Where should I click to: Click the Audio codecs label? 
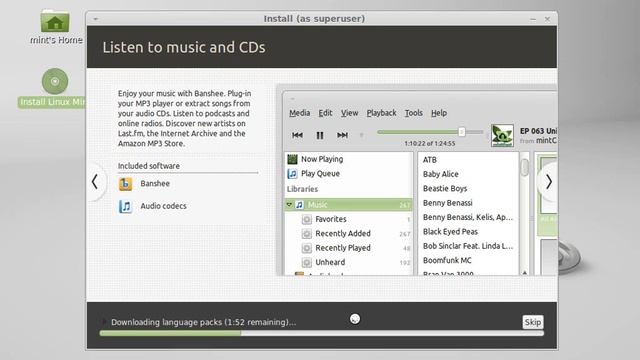pyautogui.click(x=163, y=206)
